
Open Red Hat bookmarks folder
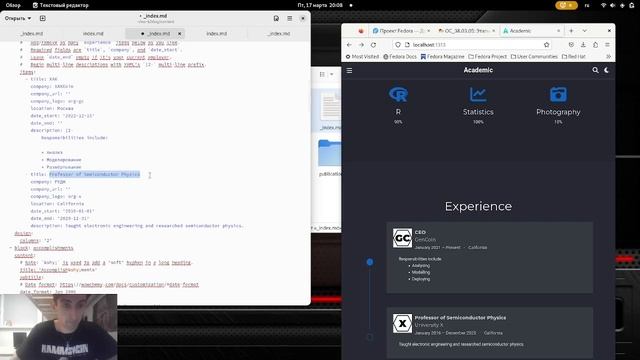(x=573, y=56)
